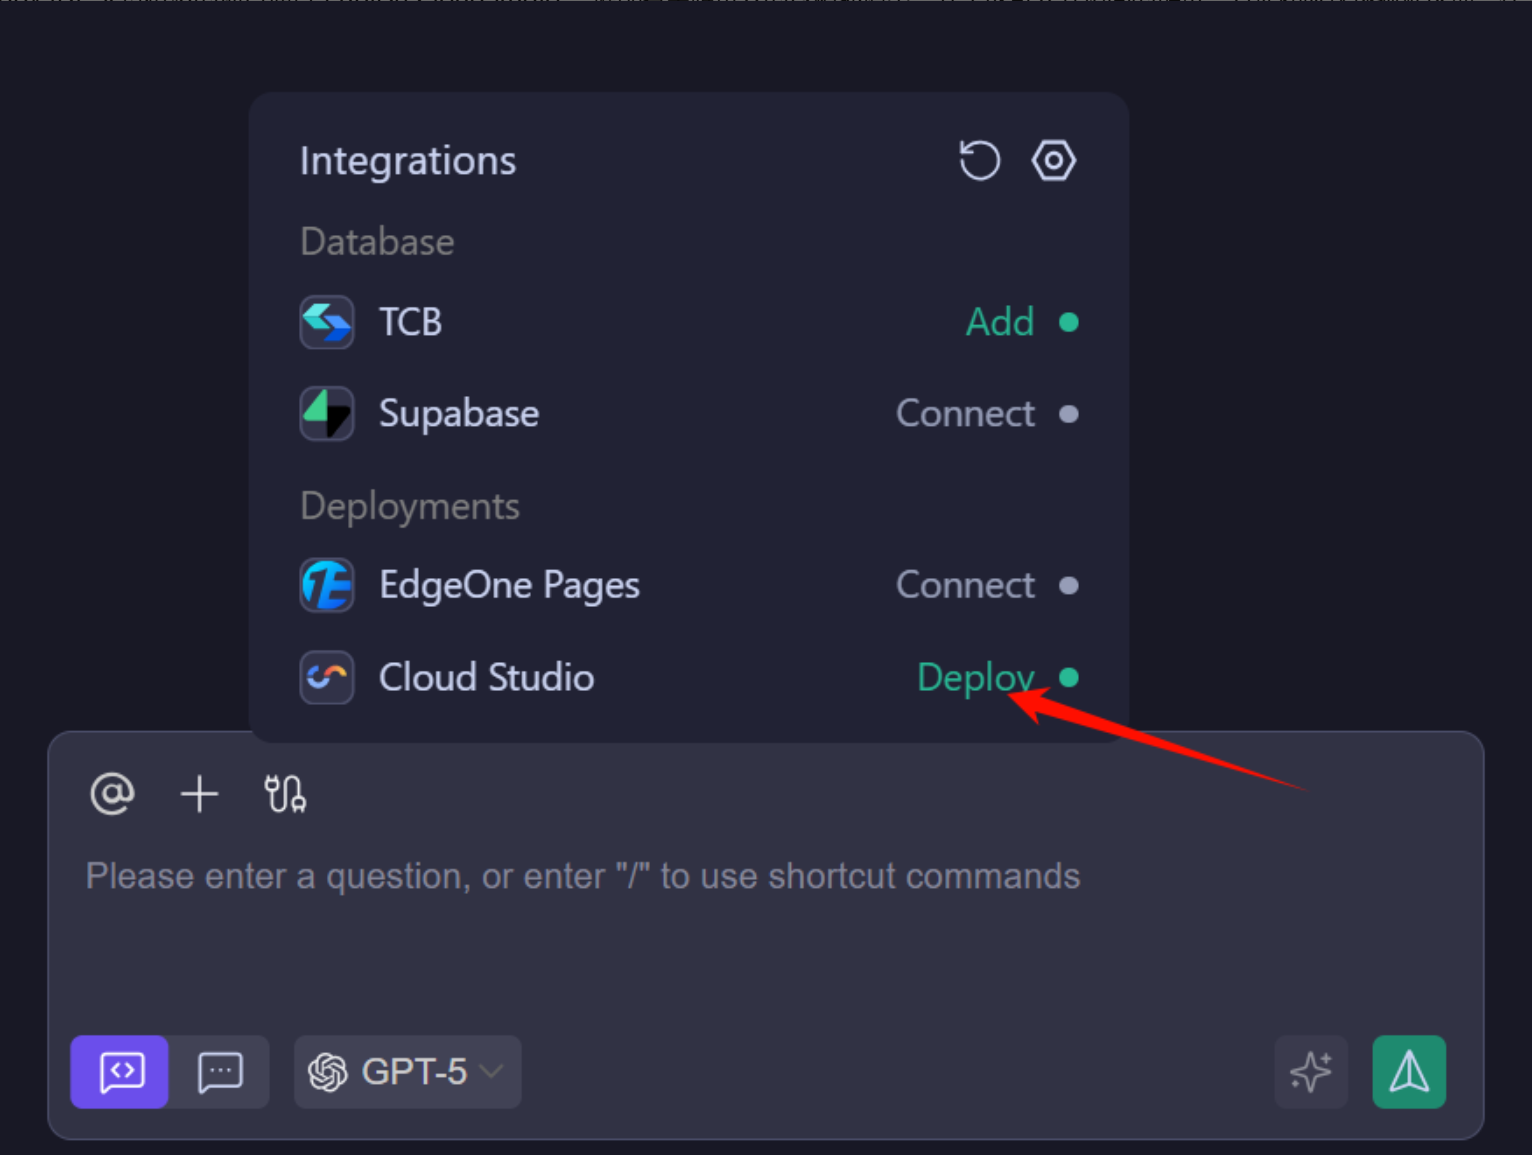The image size is (1532, 1155).
Task: Click the sparkles prompt enhancer icon
Action: coord(1311,1072)
